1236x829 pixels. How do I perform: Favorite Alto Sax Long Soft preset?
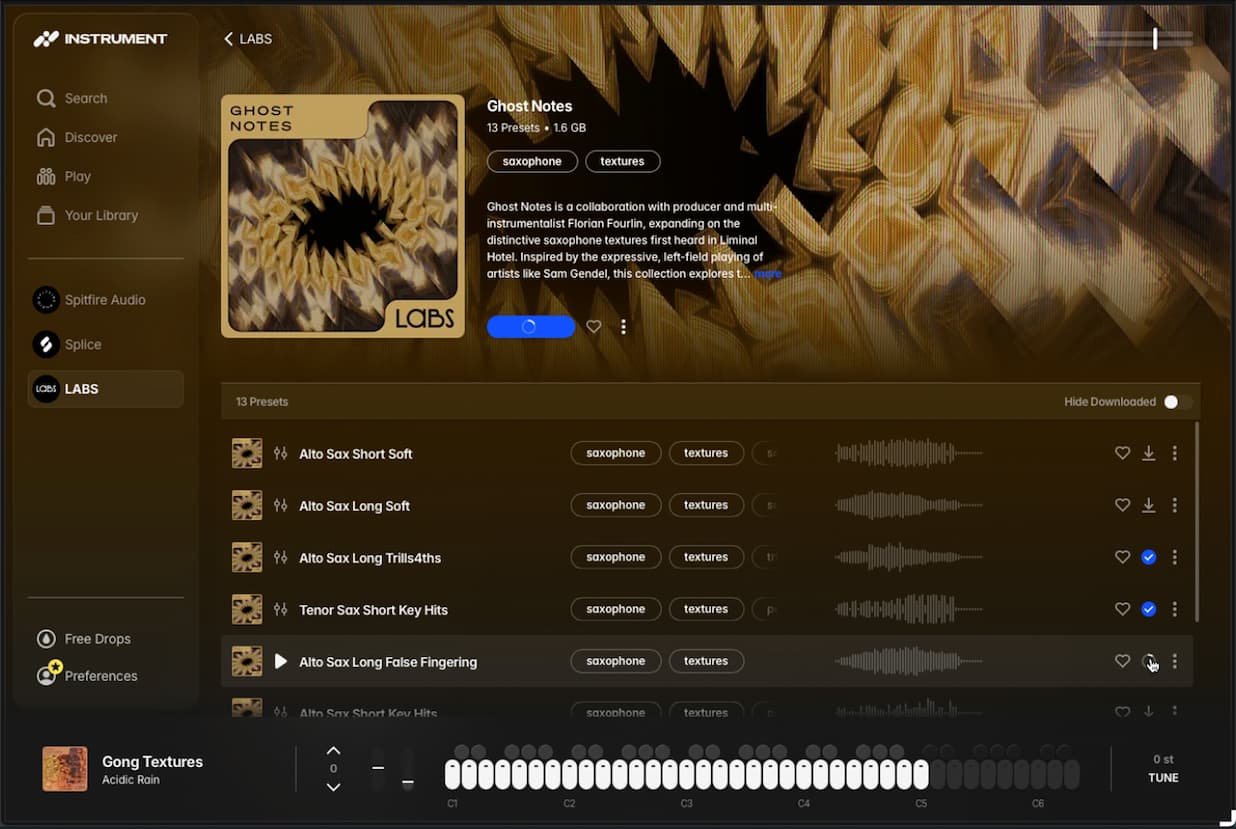pyautogui.click(x=1122, y=505)
